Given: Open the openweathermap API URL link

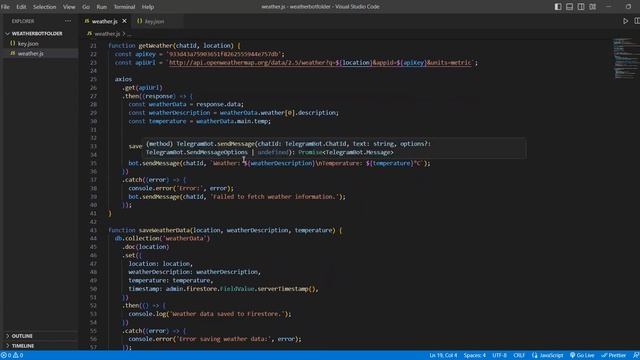Looking at the screenshot, I should pos(320,63).
